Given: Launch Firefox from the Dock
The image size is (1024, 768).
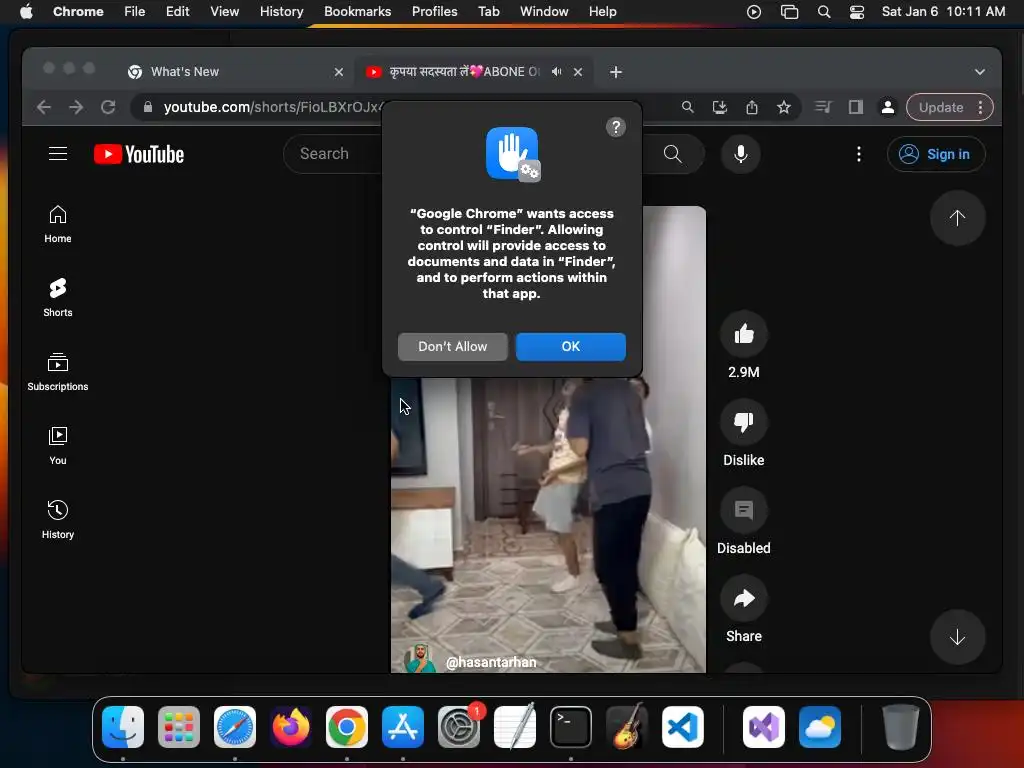Looking at the screenshot, I should click(291, 727).
